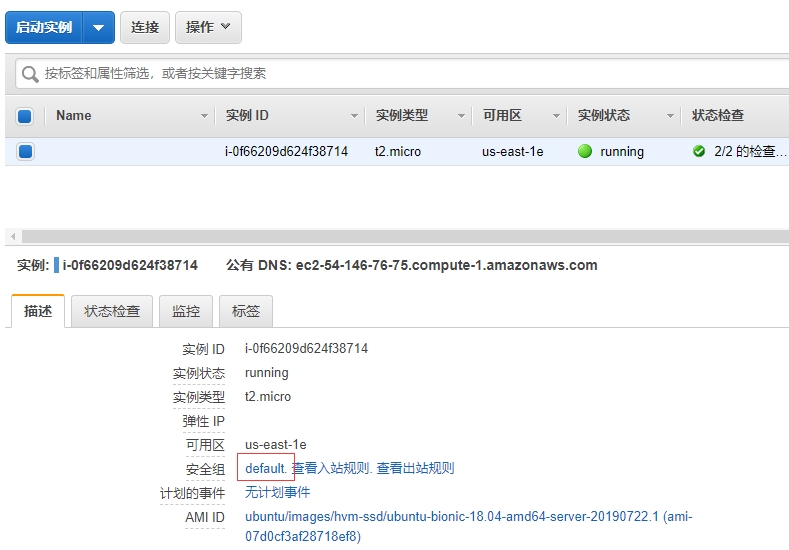Open the 实例类型 column sort arrow
This screenshot has height=550, width=789.
click(461, 116)
